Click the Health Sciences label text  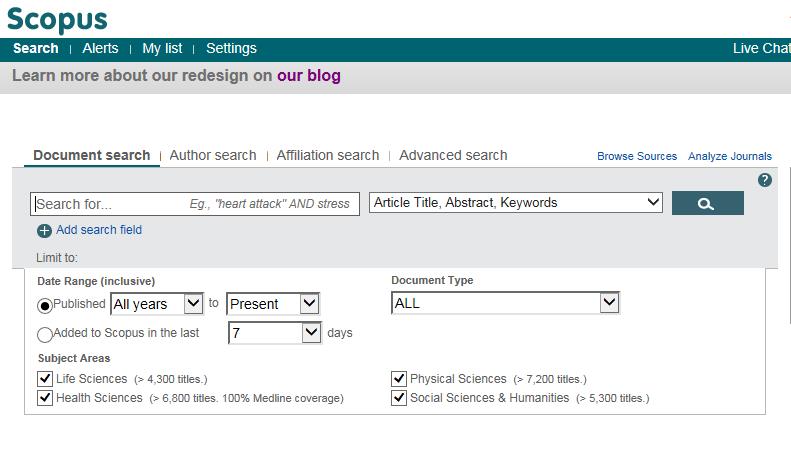click(99, 398)
